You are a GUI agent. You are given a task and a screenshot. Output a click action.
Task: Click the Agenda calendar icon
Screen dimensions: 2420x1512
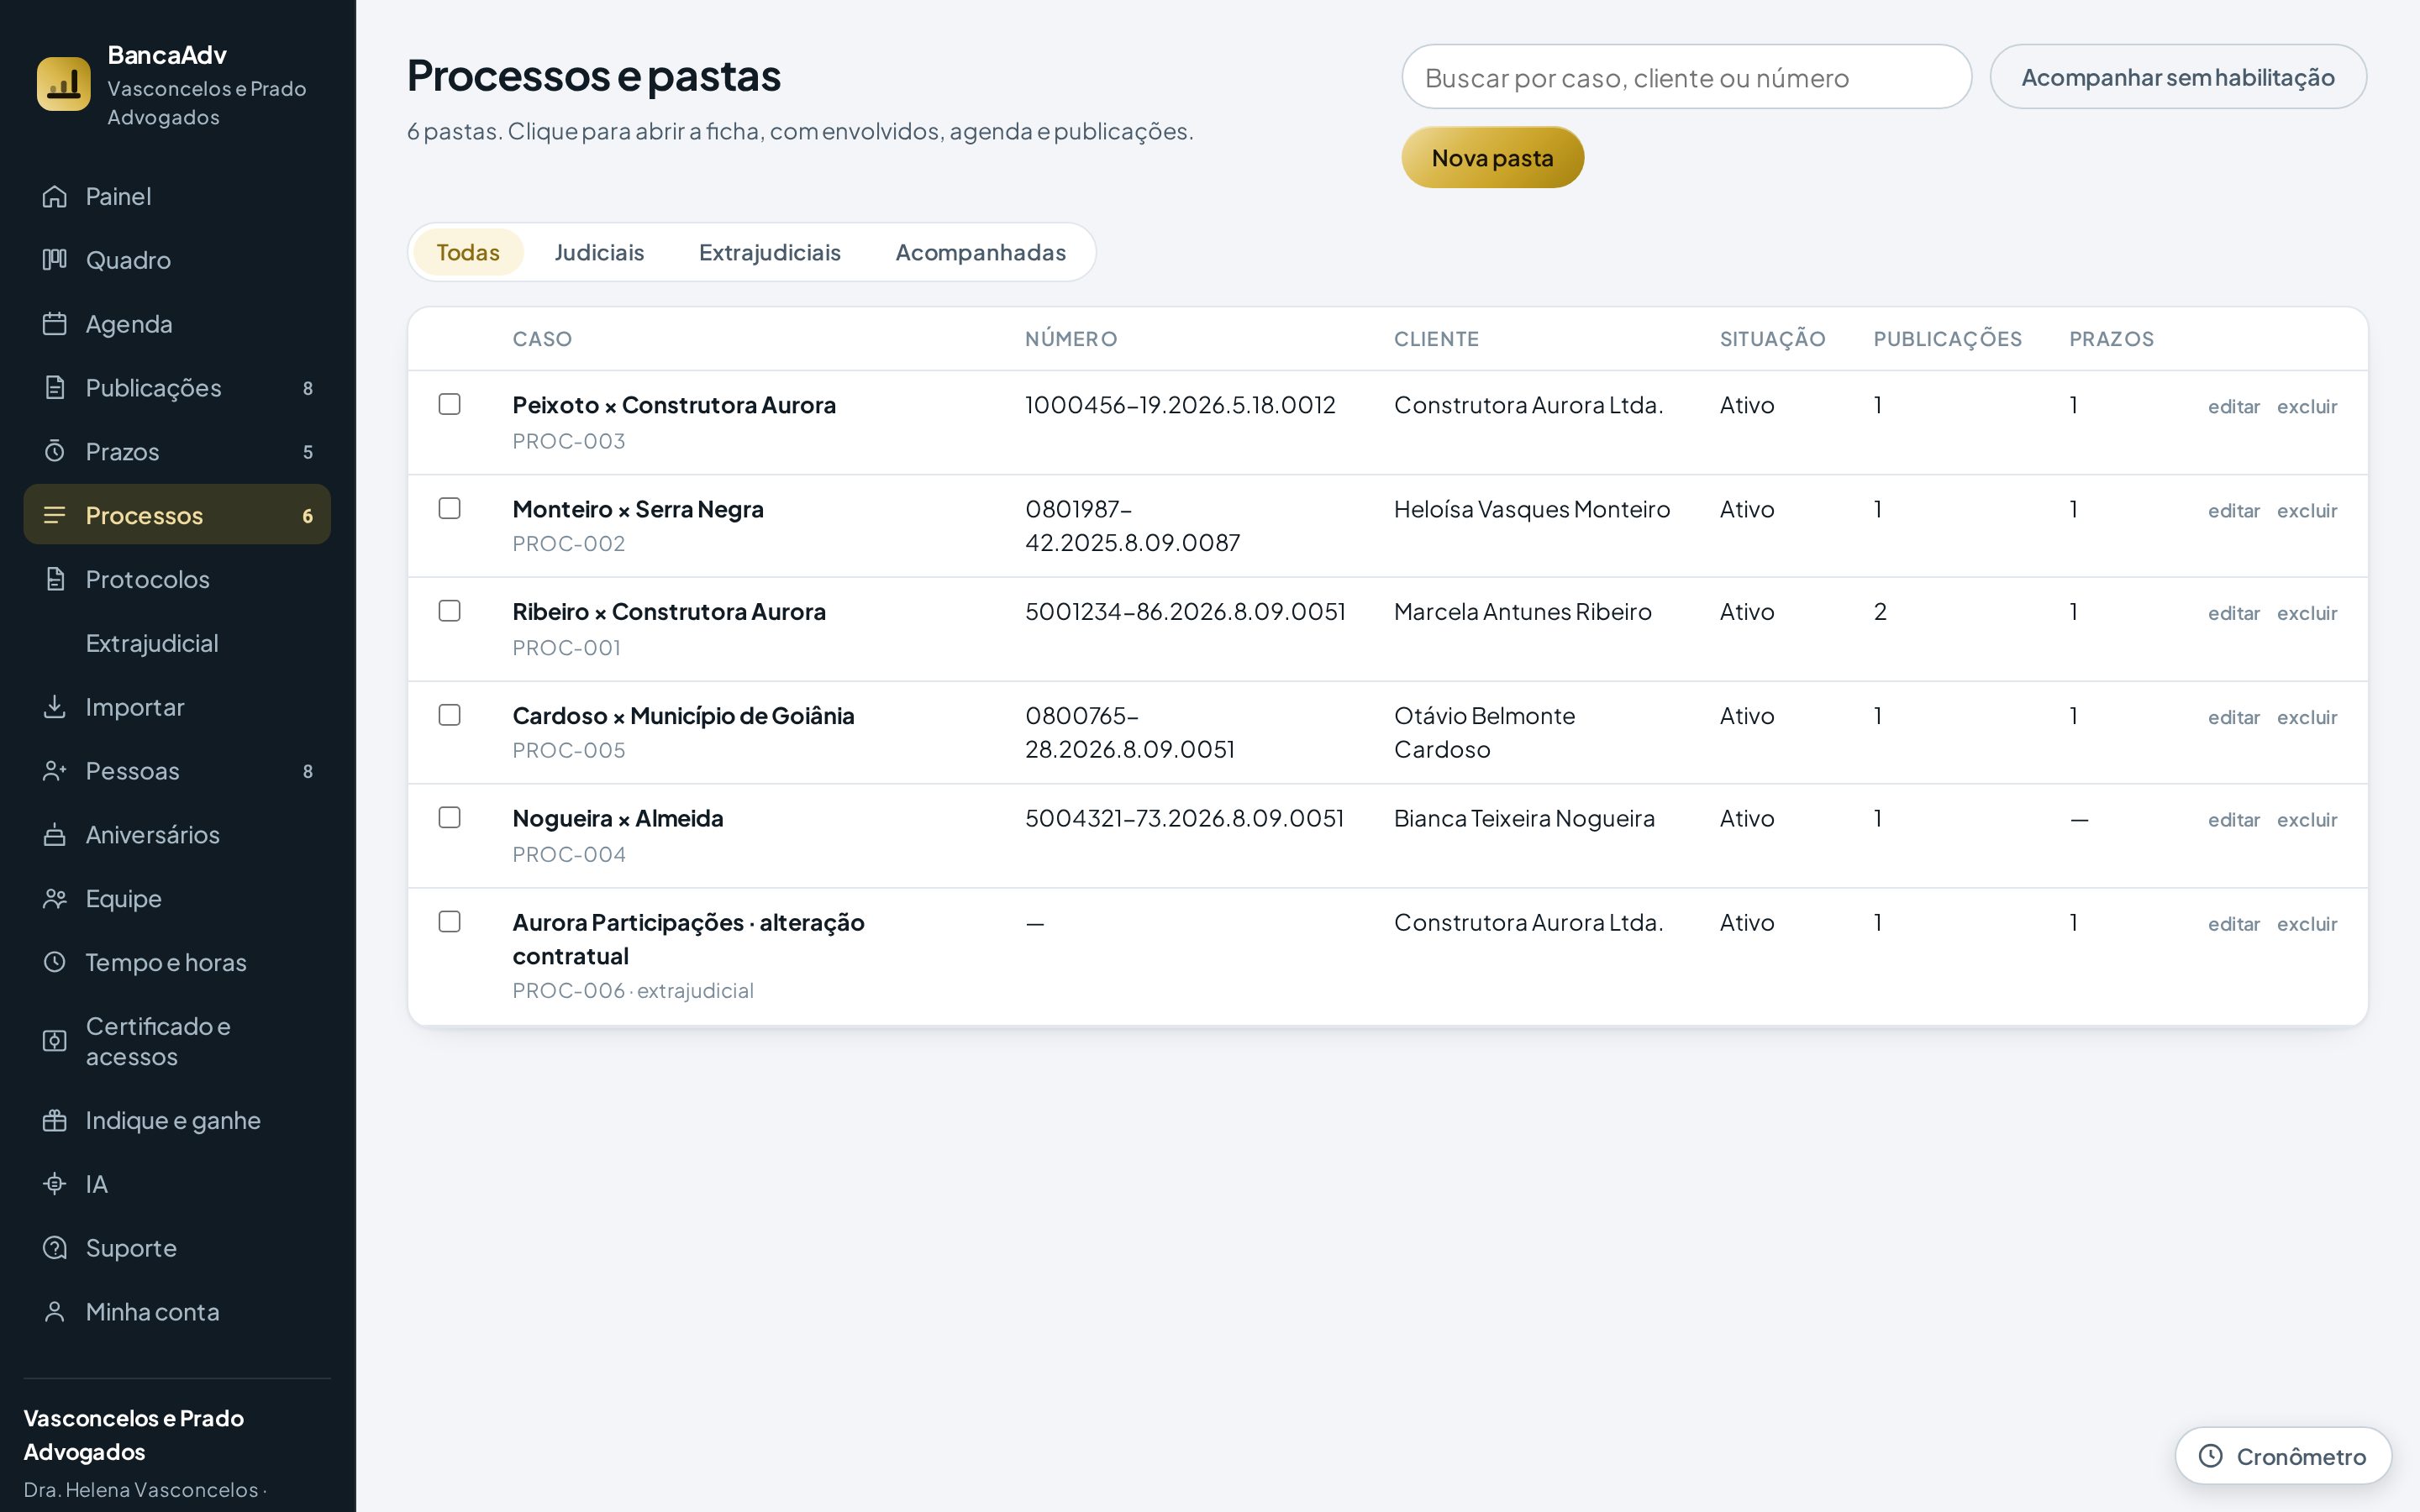click(x=55, y=324)
